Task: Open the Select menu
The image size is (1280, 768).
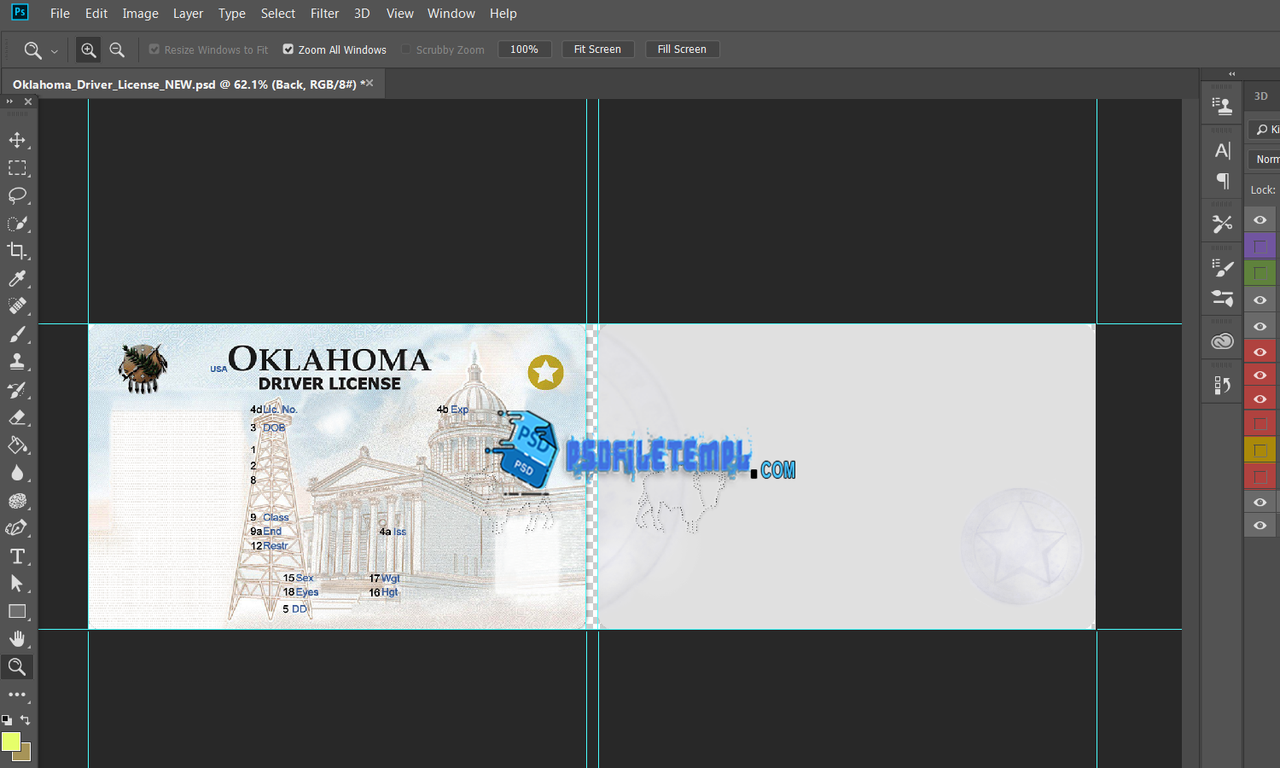Action: point(278,13)
